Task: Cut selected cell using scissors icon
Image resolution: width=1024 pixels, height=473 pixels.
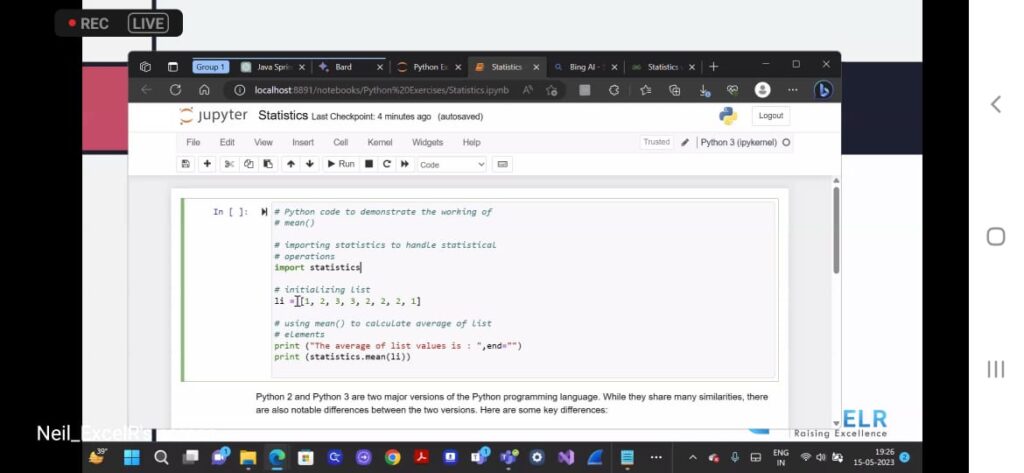Action: tap(229, 164)
